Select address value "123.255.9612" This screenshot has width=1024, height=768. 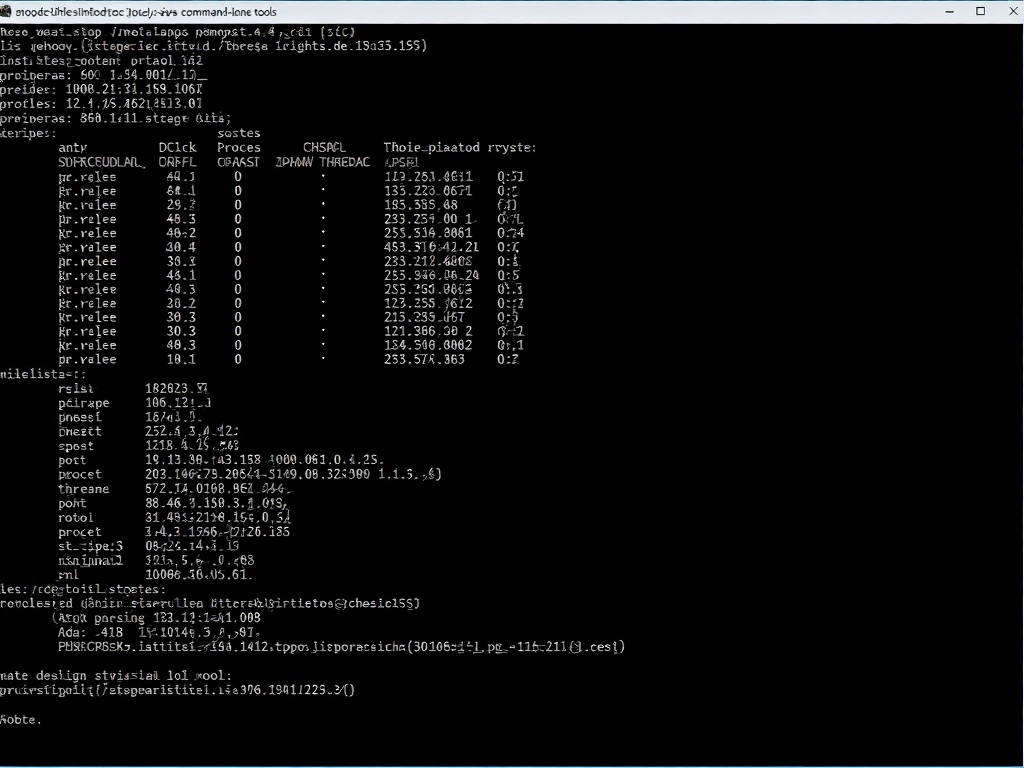point(428,304)
